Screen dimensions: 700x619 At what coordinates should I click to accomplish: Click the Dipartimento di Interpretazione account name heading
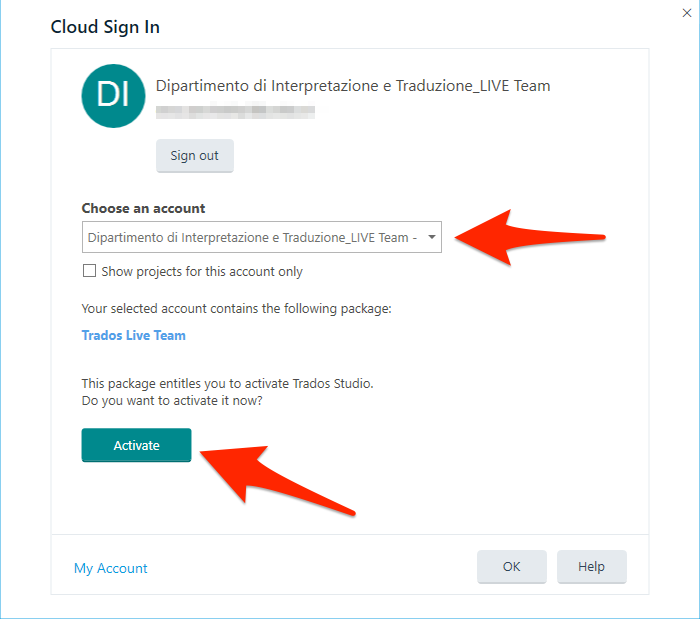353,86
